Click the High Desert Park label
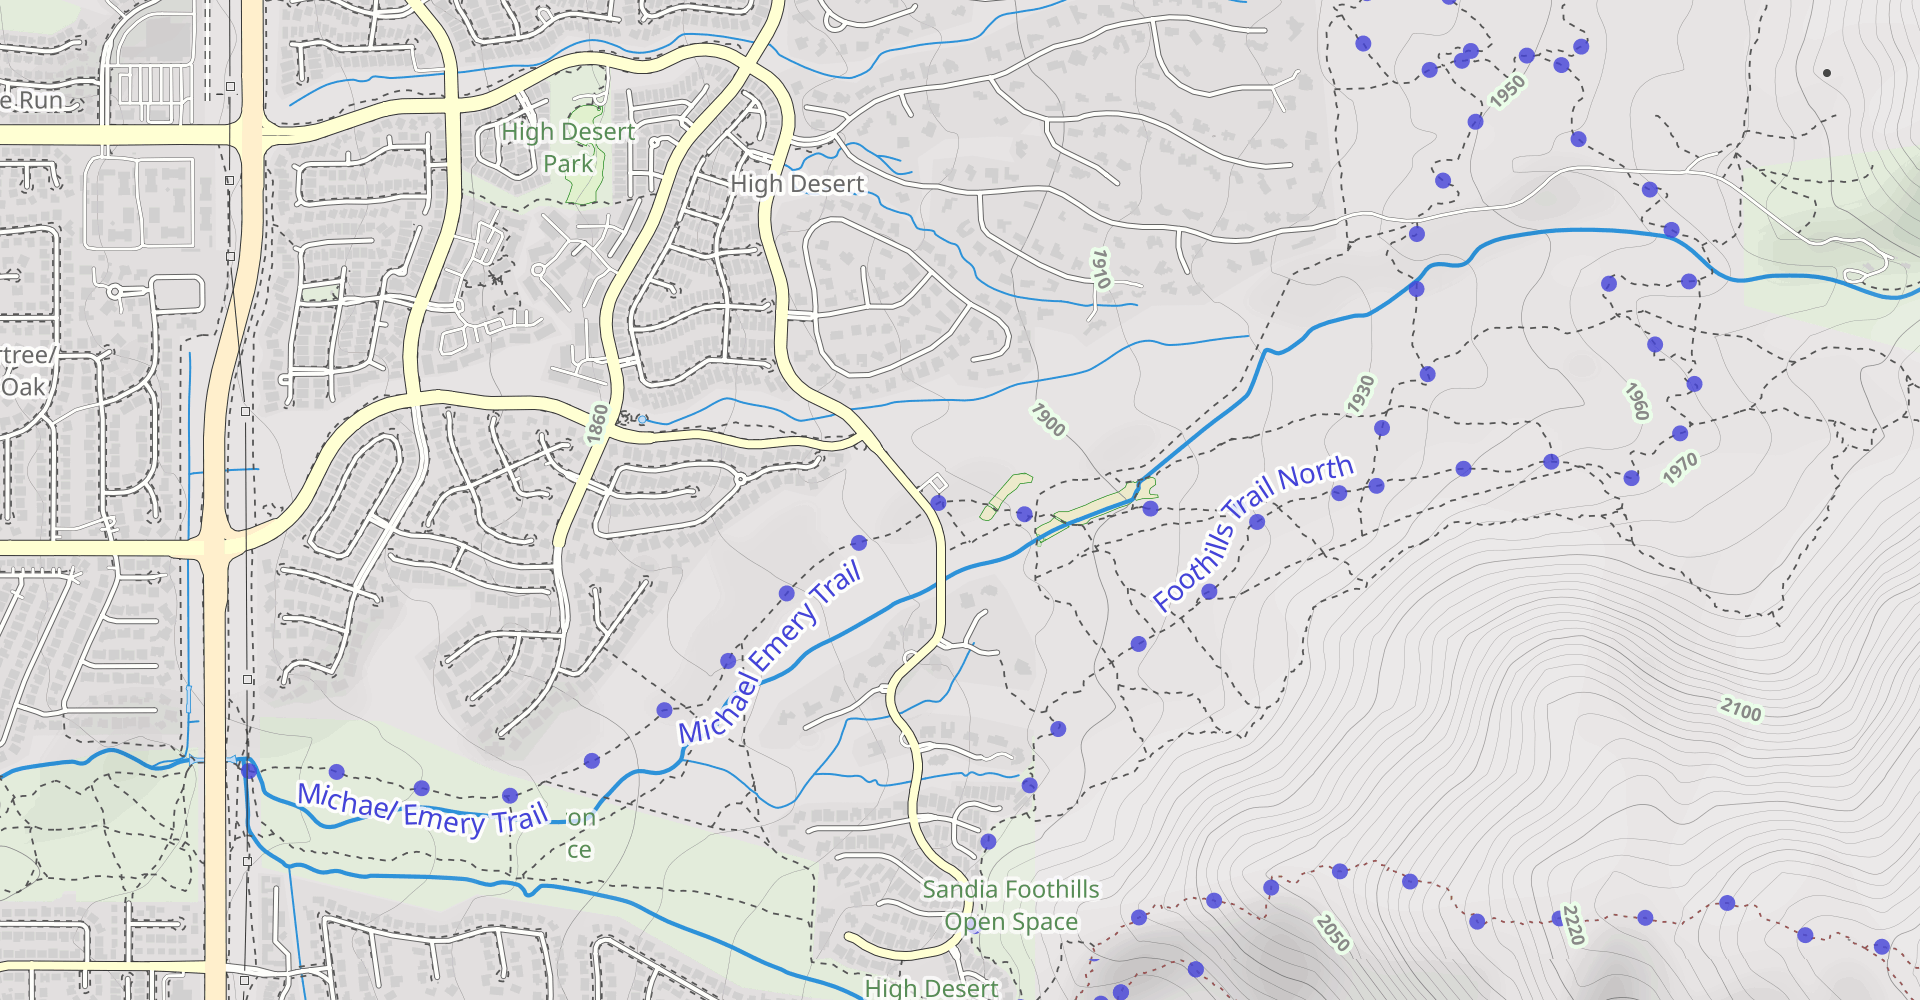The height and width of the screenshot is (1000, 1920). coord(568,147)
